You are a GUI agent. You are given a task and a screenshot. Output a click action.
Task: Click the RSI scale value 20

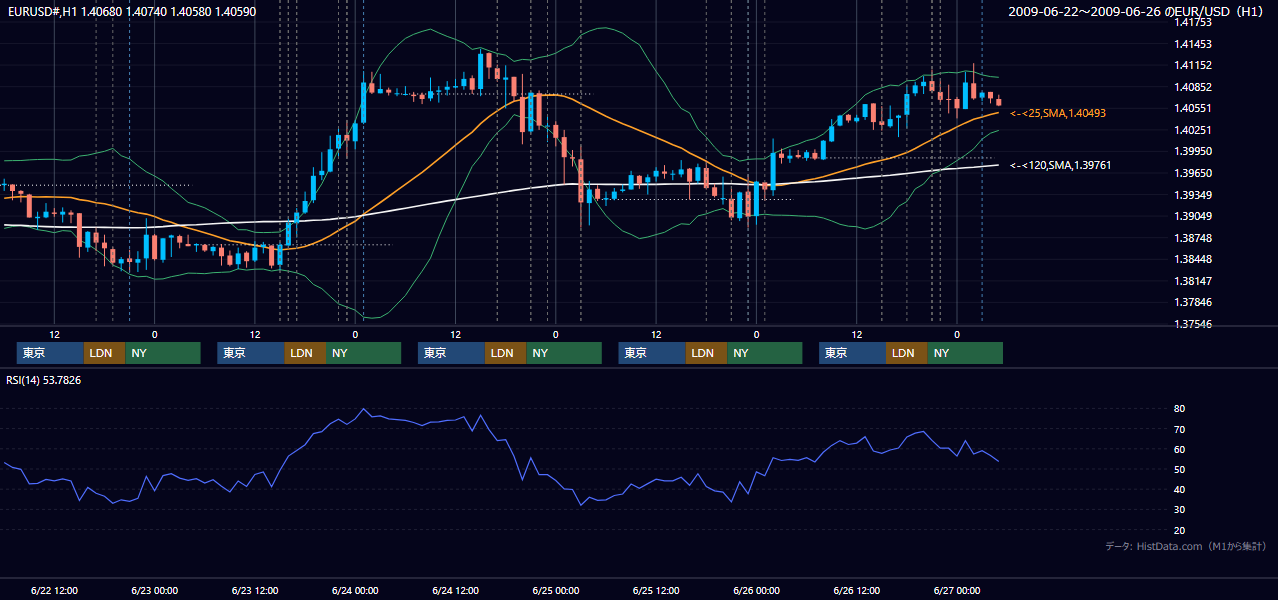coord(1180,530)
